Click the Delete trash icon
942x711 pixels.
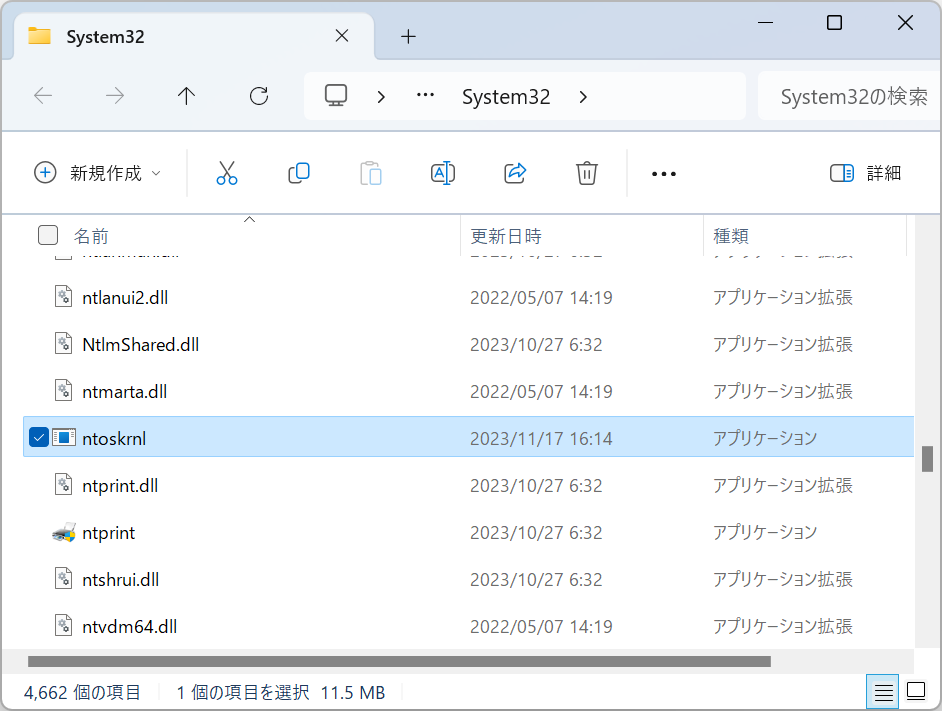tap(587, 172)
